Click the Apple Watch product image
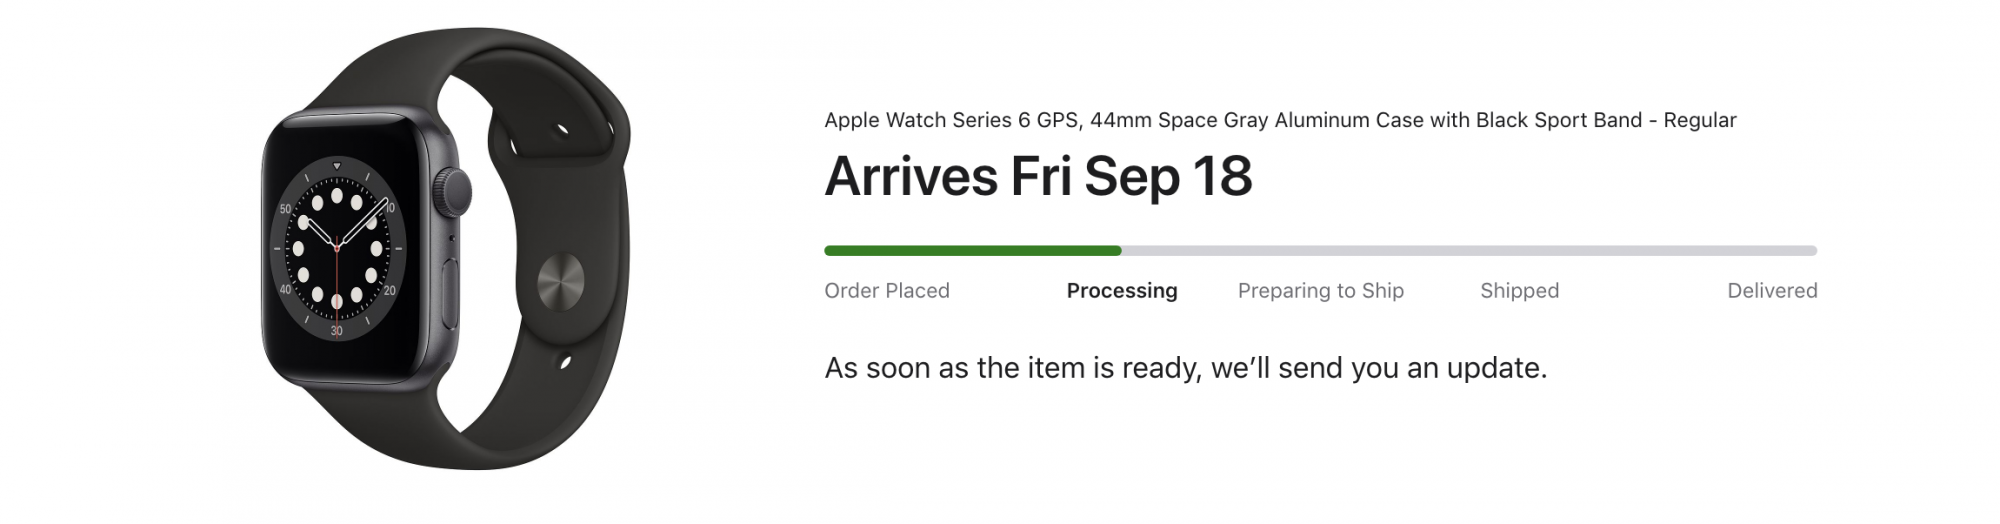The height and width of the screenshot is (524, 2000). click(x=445, y=250)
